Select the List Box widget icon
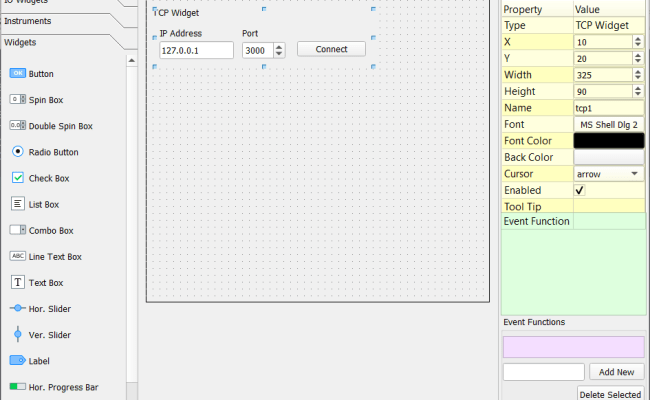650x400 pixels. [17, 204]
